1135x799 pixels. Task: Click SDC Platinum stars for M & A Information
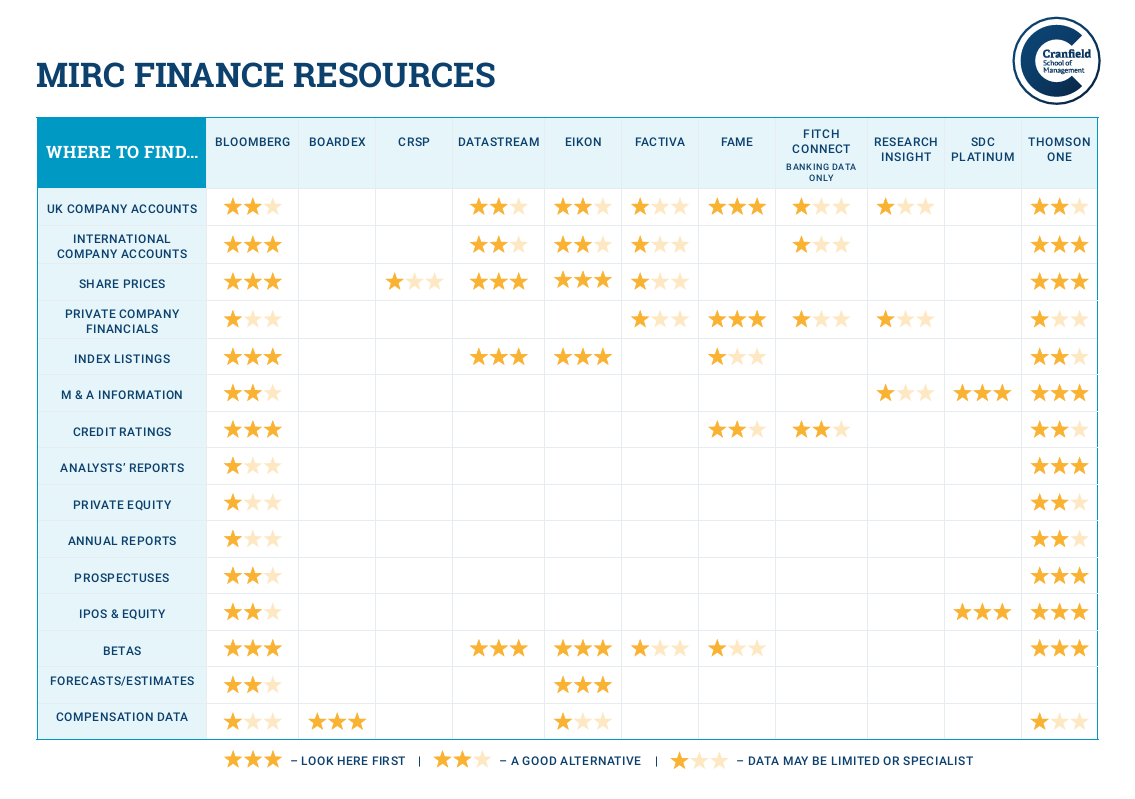982,394
